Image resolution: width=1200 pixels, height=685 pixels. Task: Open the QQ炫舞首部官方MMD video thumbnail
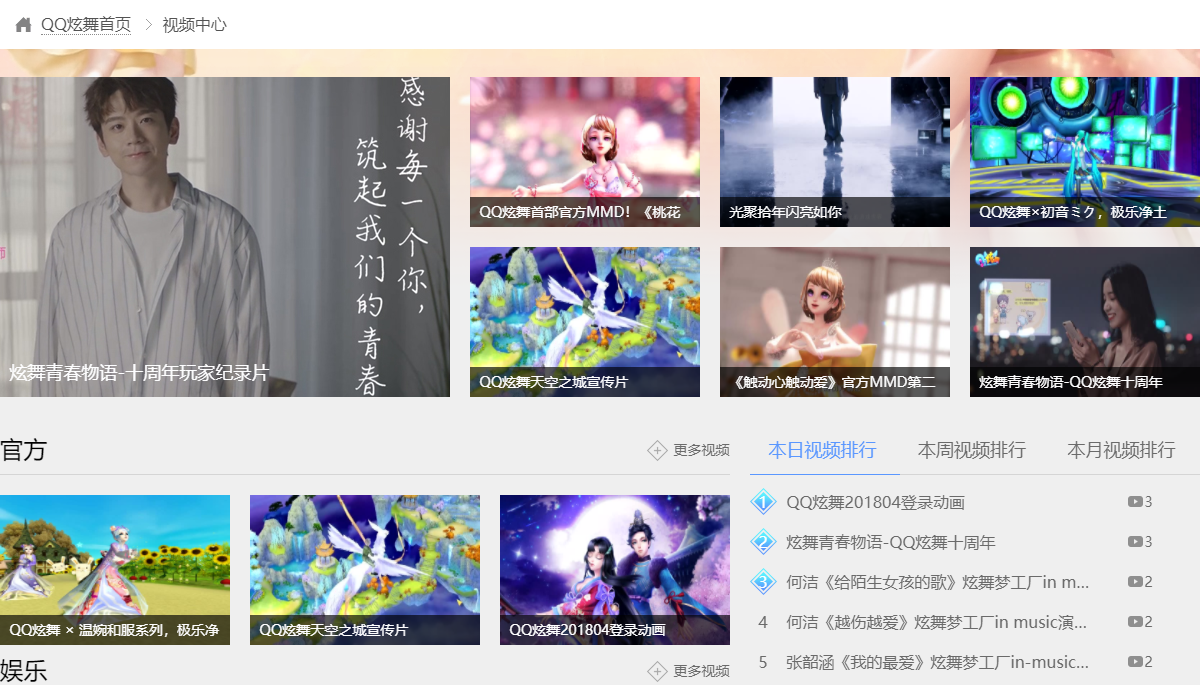(x=585, y=152)
